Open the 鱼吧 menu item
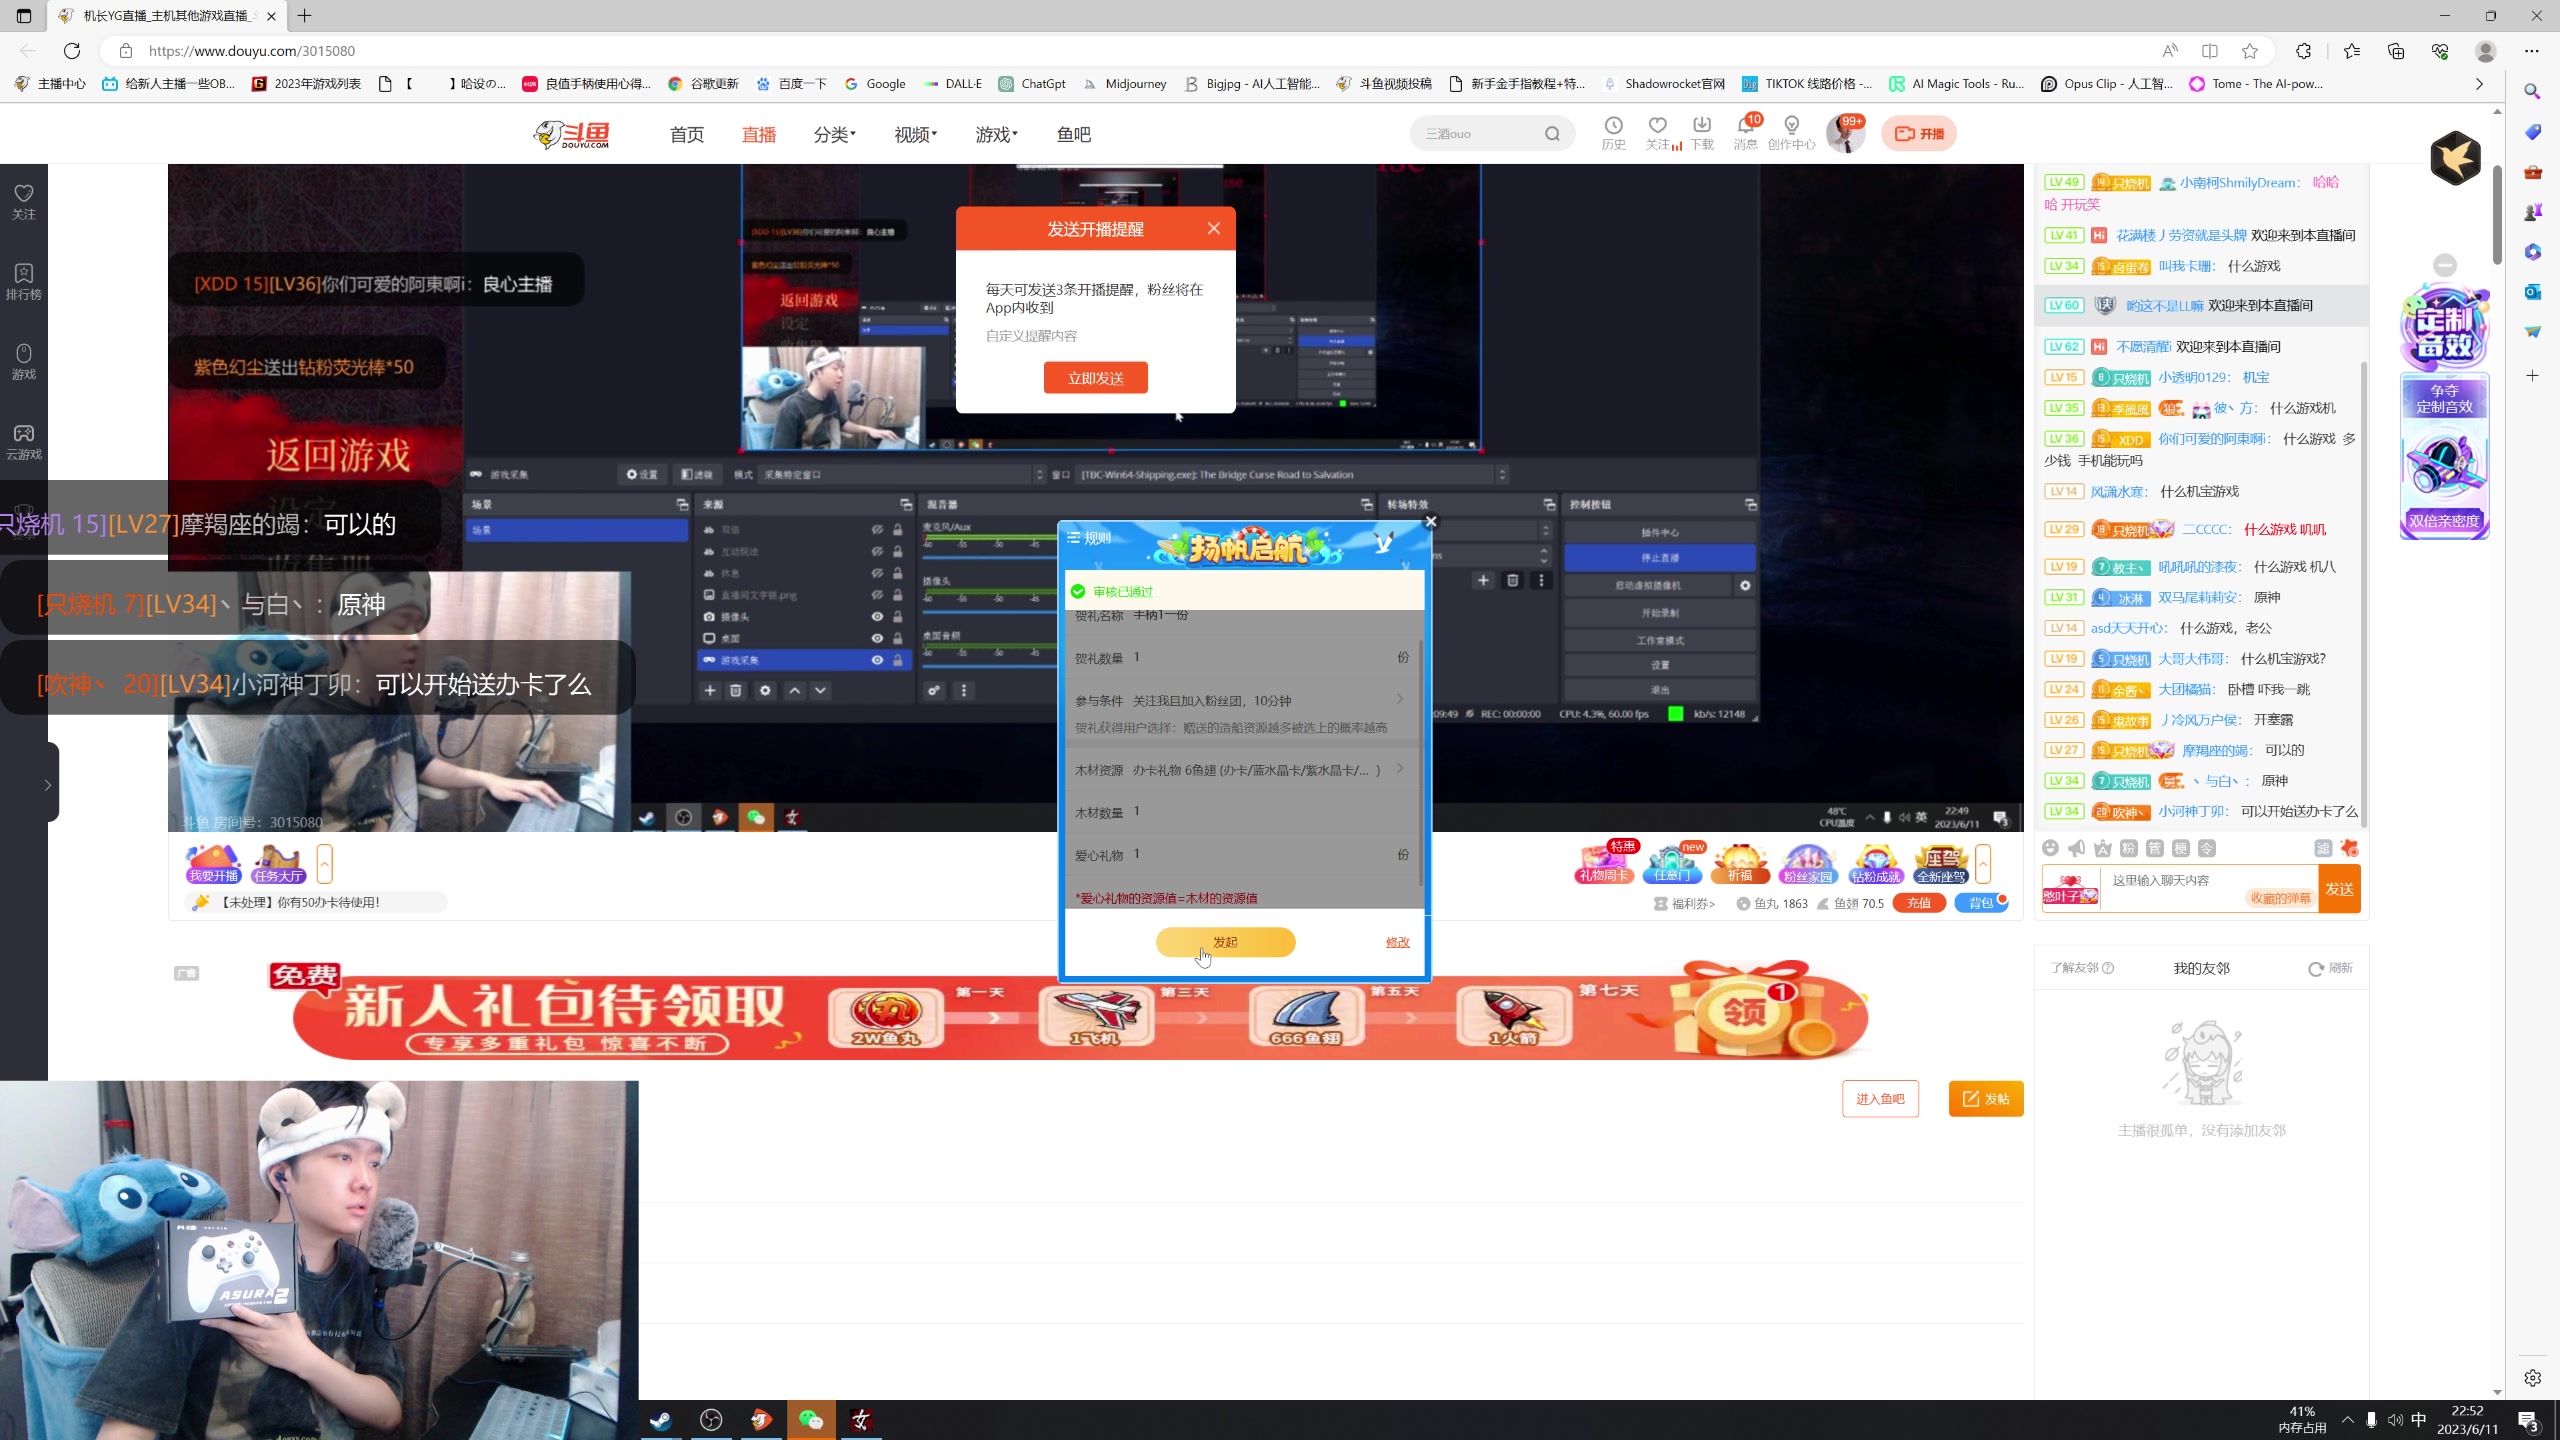This screenshot has height=1440, width=2560. click(1073, 134)
